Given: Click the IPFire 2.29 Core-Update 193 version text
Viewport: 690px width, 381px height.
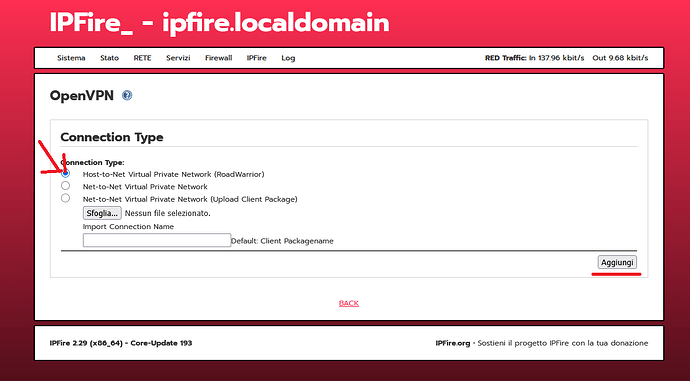Looking at the screenshot, I should pyautogui.click(x=121, y=343).
